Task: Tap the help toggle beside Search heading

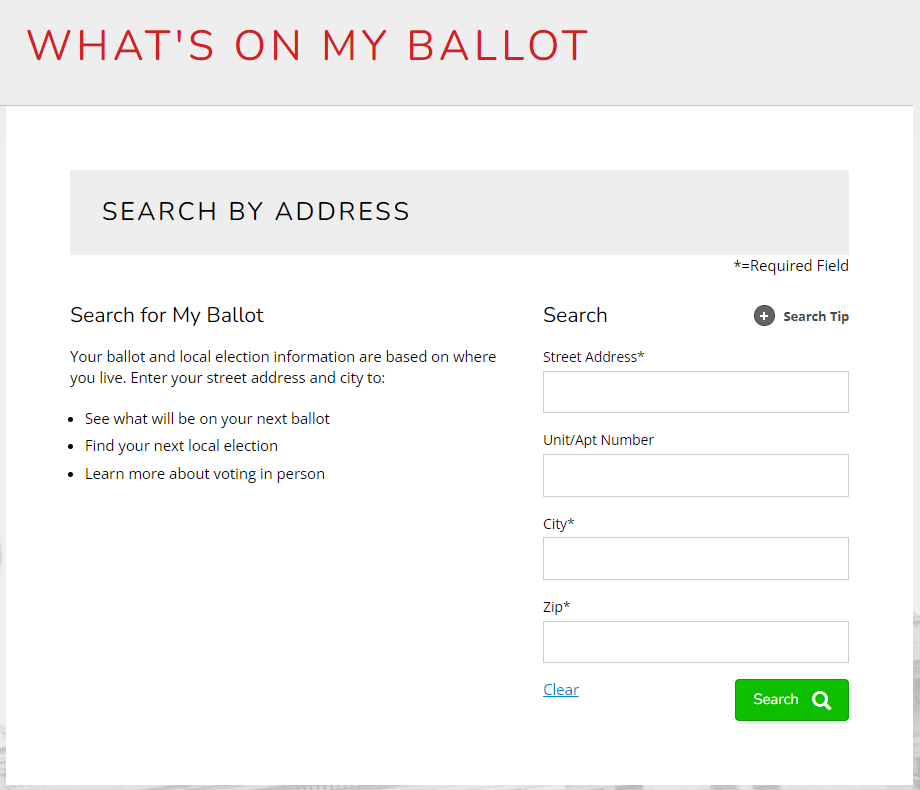Action: pos(764,315)
